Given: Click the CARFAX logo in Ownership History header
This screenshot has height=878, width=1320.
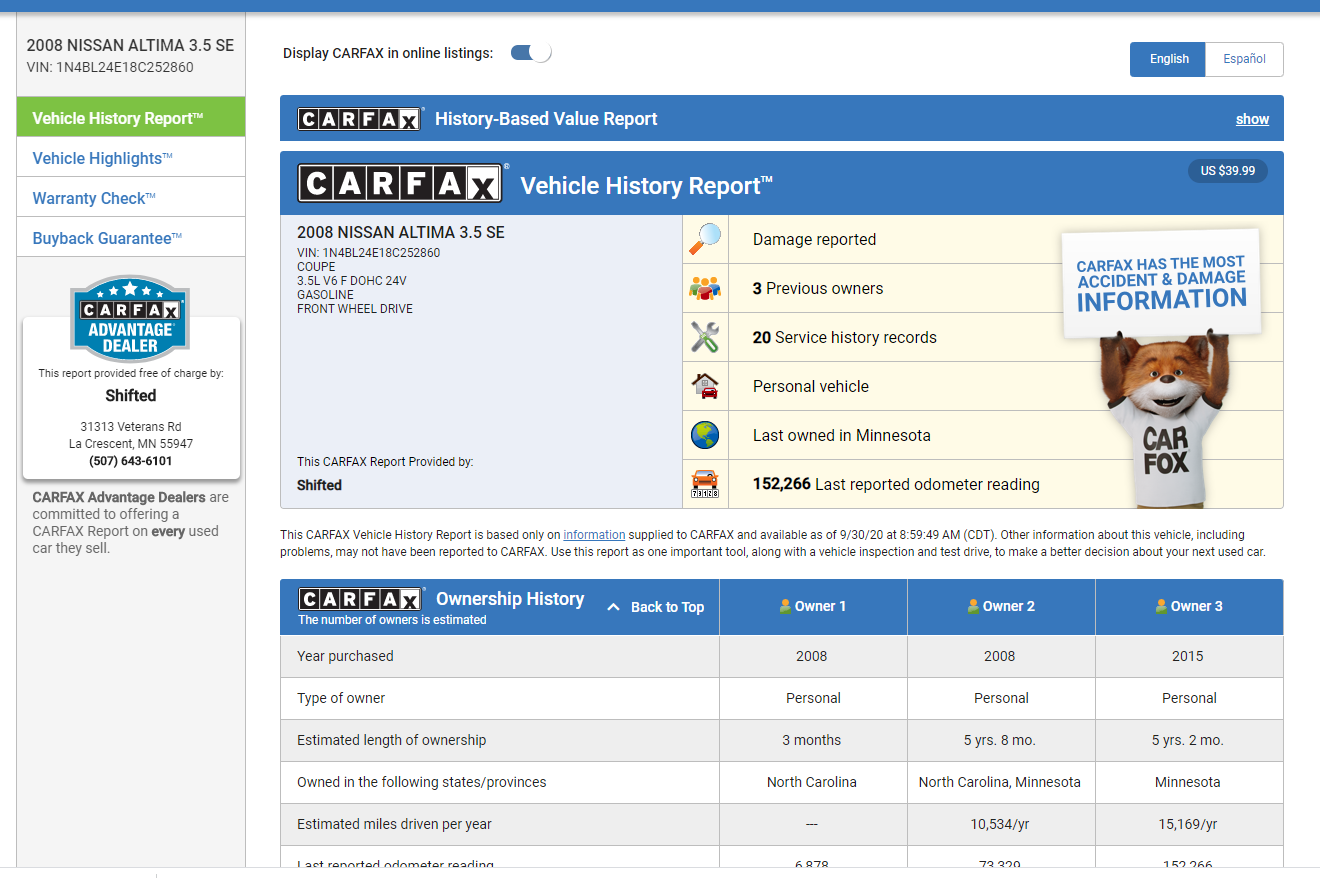Looking at the screenshot, I should pyautogui.click(x=359, y=599).
